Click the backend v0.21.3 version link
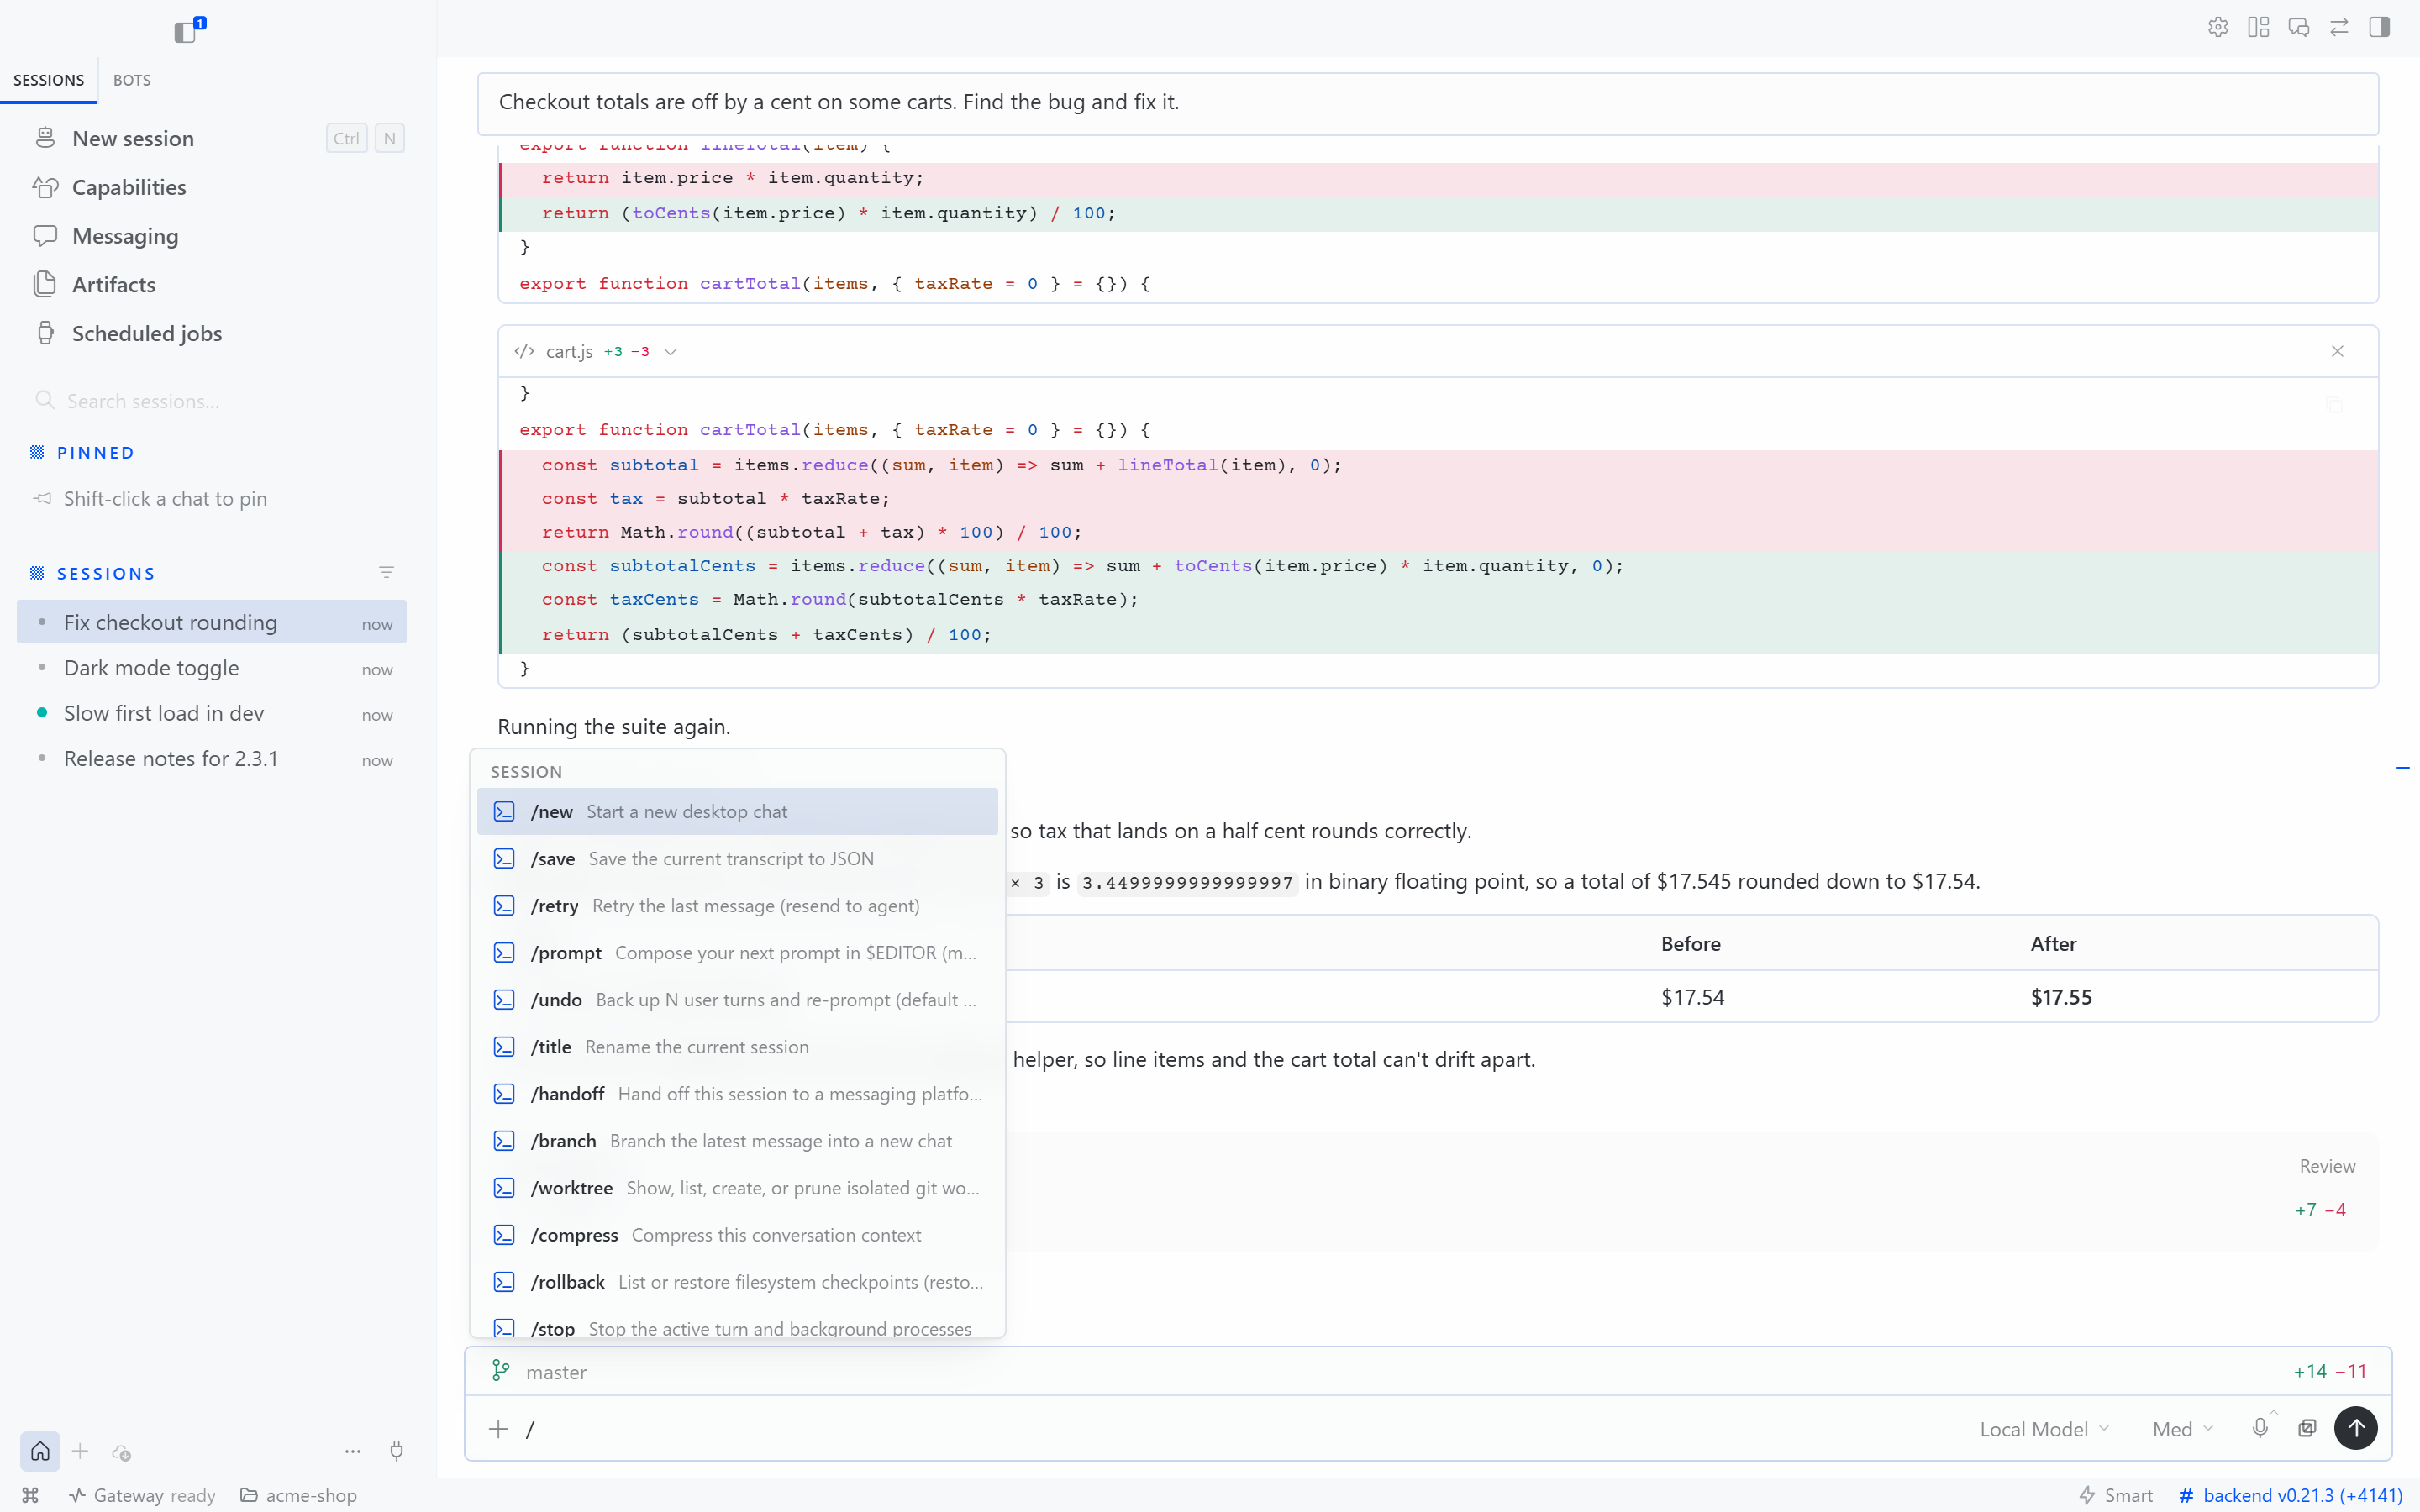The image size is (2420, 1512). (x=2290, y=1495)
